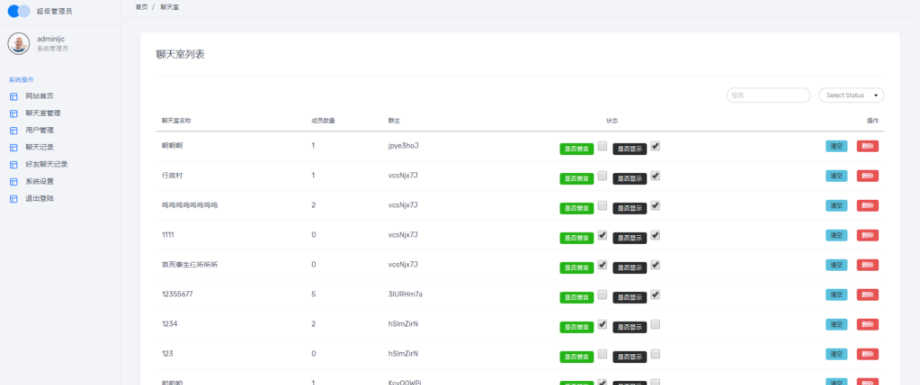Click the icon beside 网站首页
The height and width of the screenshot is (385, 920).
pyautogui.click(x=14, y=96)
